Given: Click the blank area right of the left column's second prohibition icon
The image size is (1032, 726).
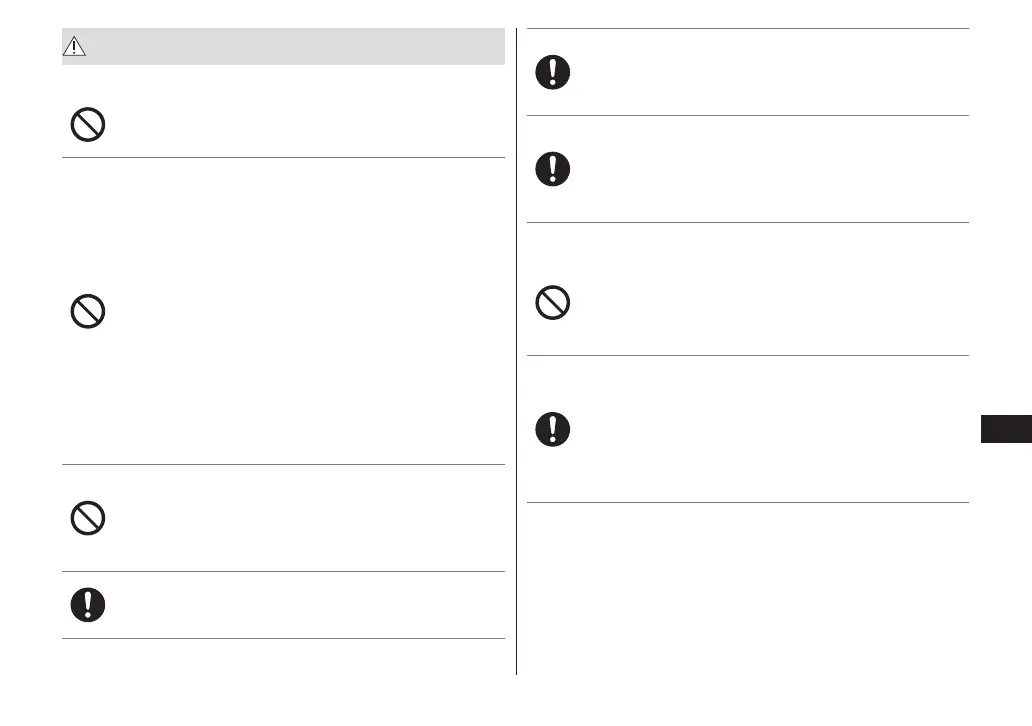Looking at the screenshot, I should click(300, 313).
